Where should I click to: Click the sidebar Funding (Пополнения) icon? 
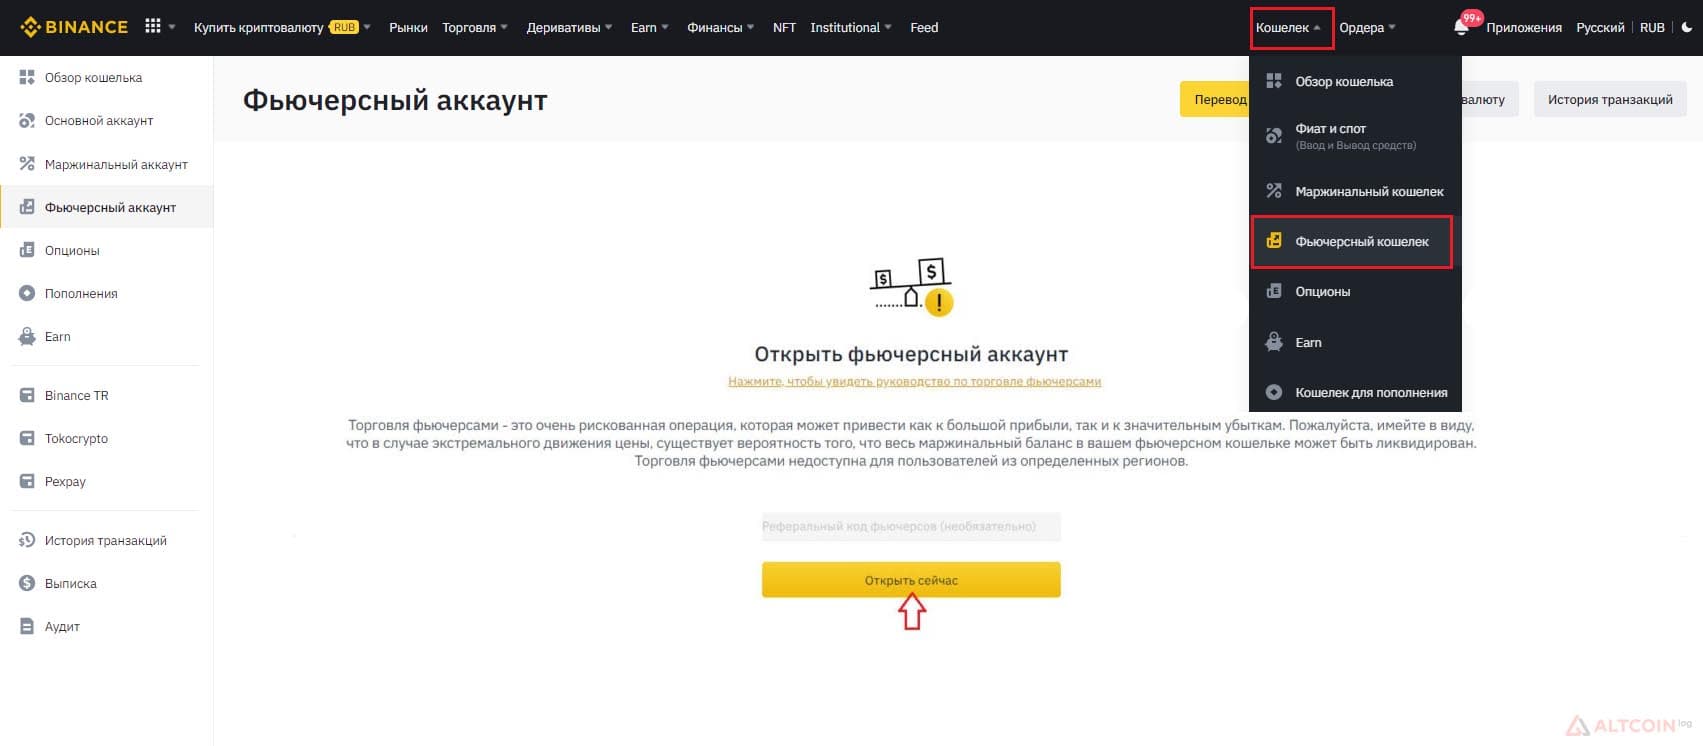pos(27,293)
